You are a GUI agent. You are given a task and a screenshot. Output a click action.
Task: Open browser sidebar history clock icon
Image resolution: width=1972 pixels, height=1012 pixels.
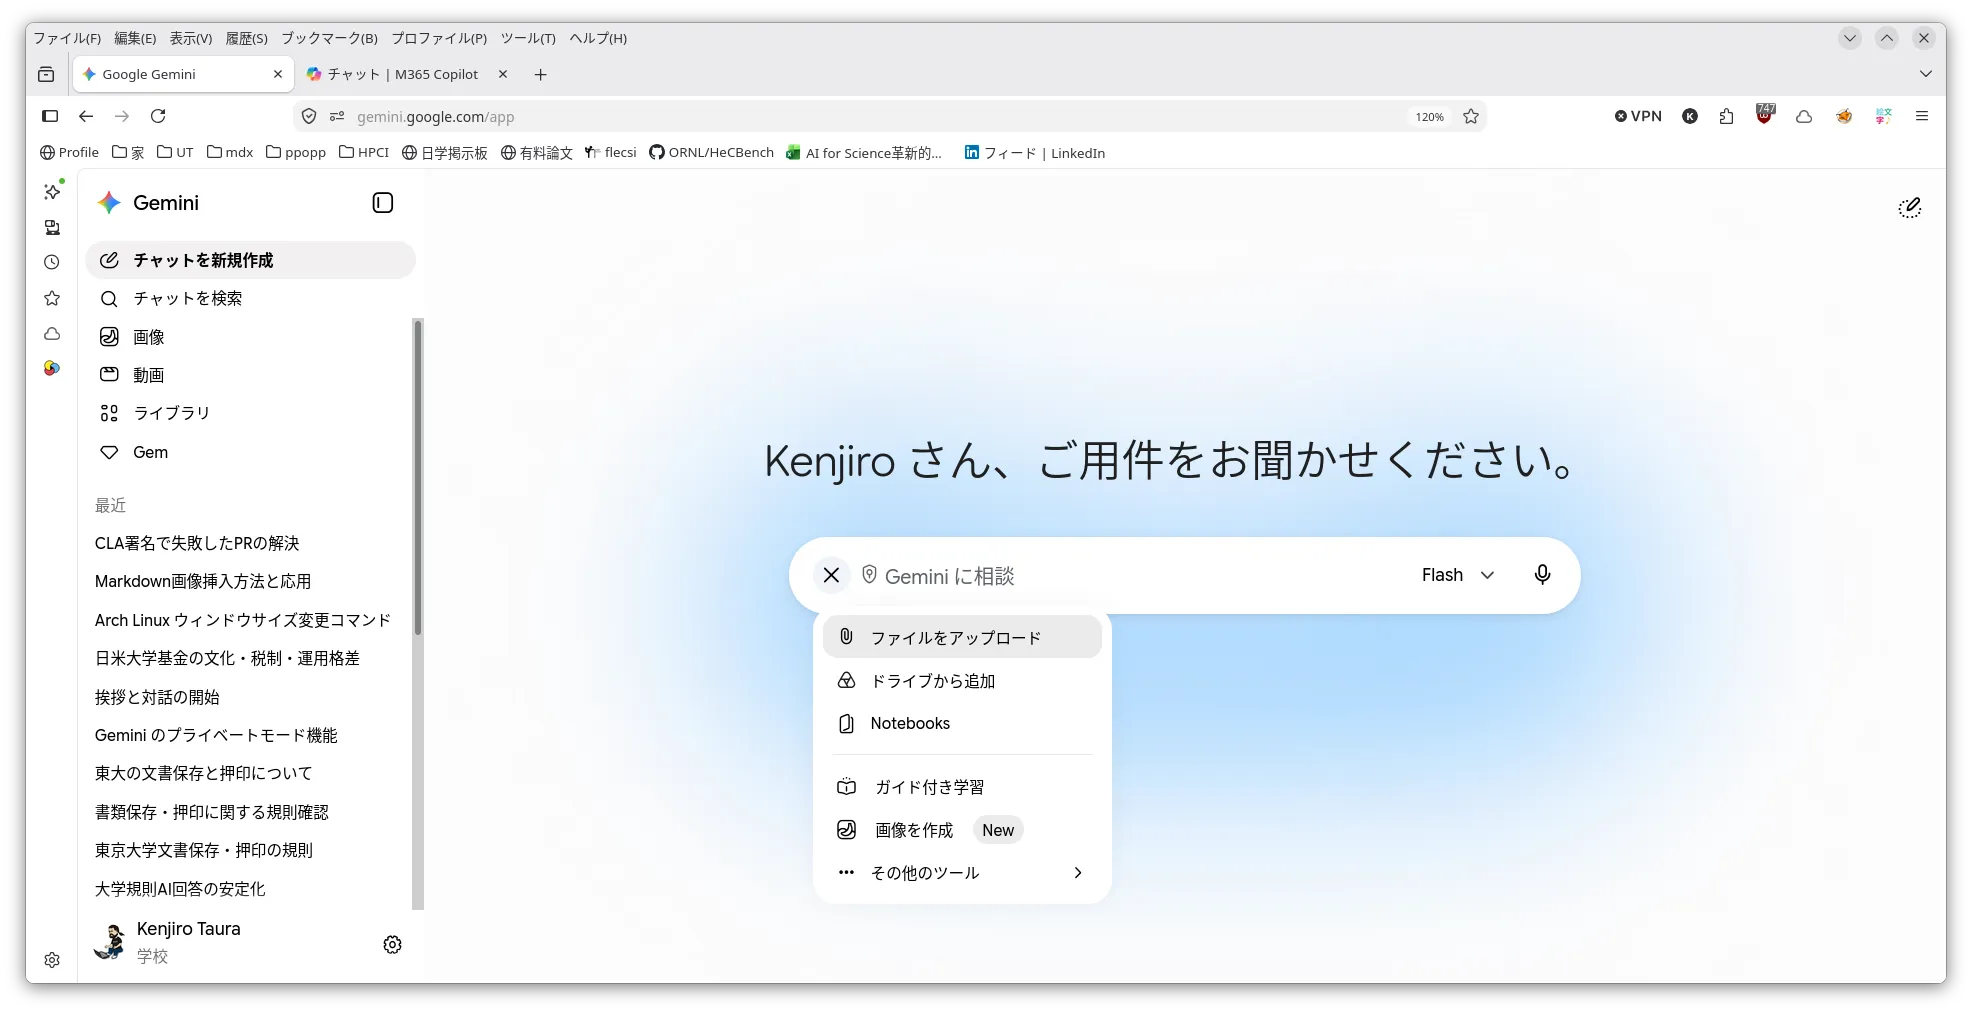(x=52, y=262)
